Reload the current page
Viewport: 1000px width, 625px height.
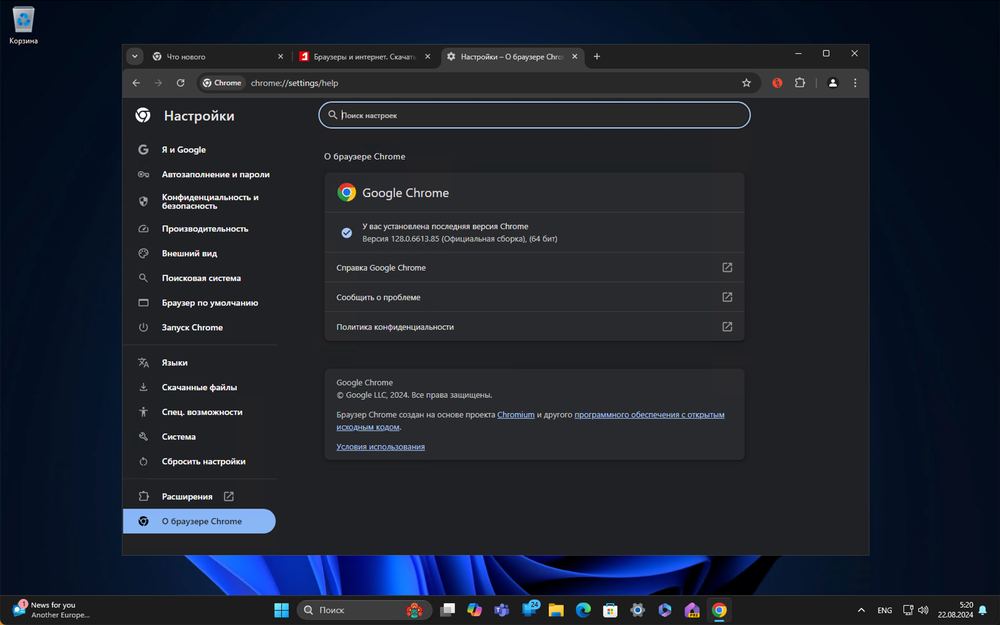coord(180,83)
